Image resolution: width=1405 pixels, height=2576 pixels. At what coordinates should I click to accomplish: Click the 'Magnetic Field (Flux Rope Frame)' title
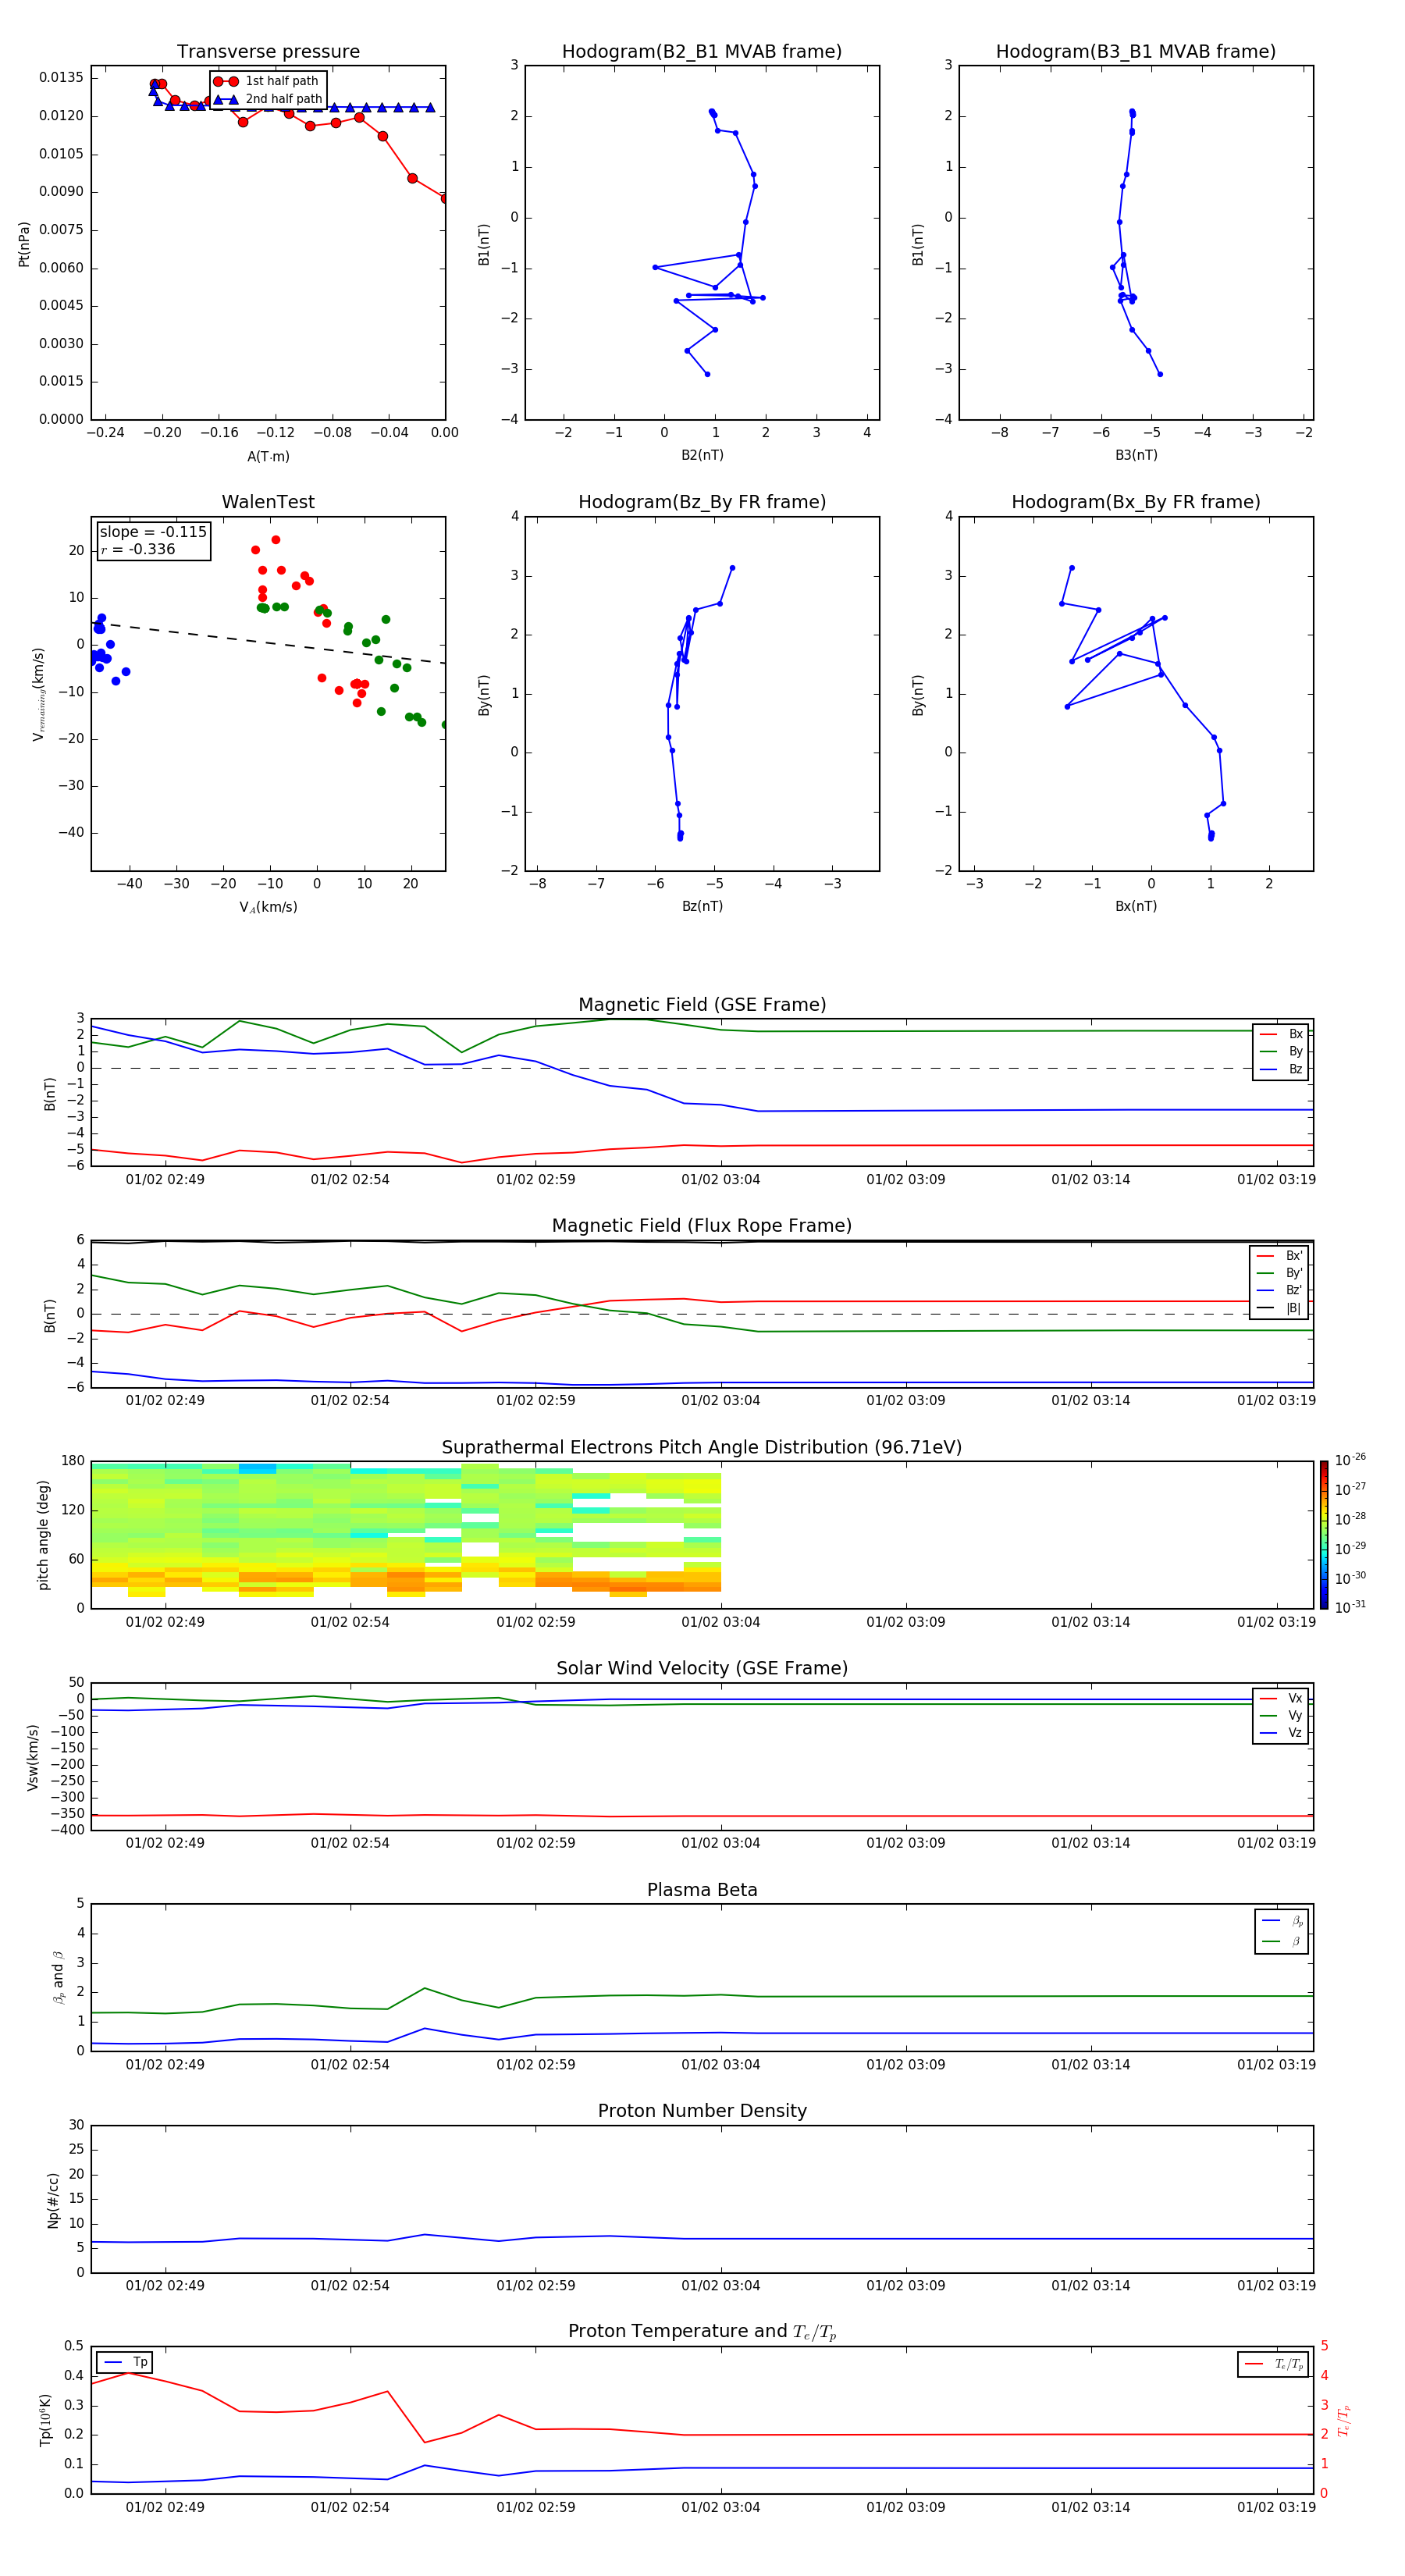coord(702,1226)
